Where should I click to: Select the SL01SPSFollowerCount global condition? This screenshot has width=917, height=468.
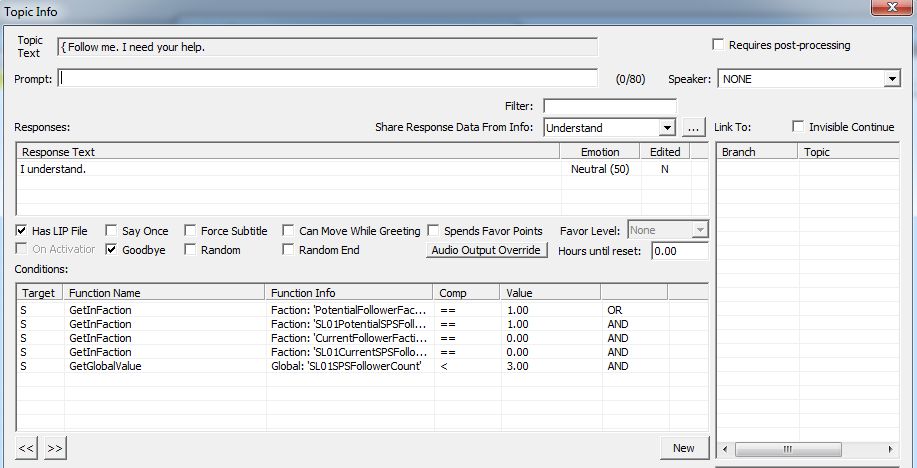(x=362, y=366)
